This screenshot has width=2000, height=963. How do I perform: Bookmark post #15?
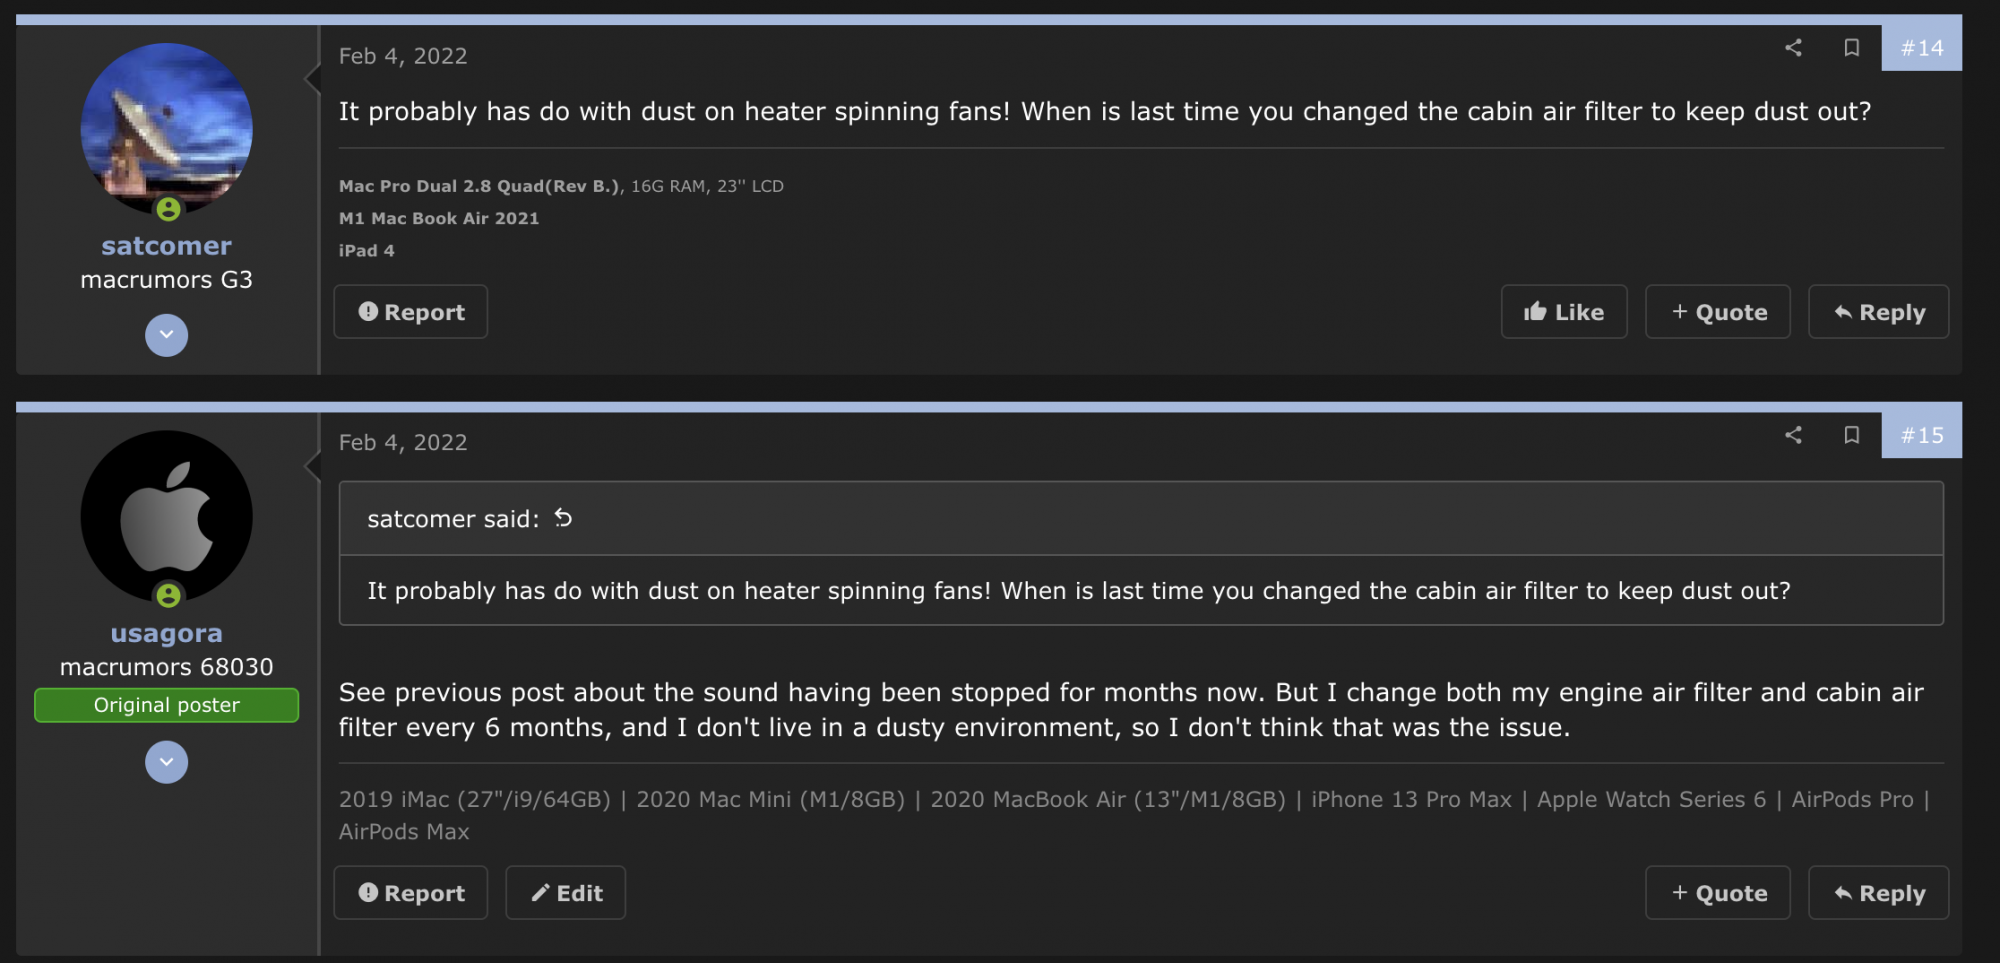[1851, 434]
